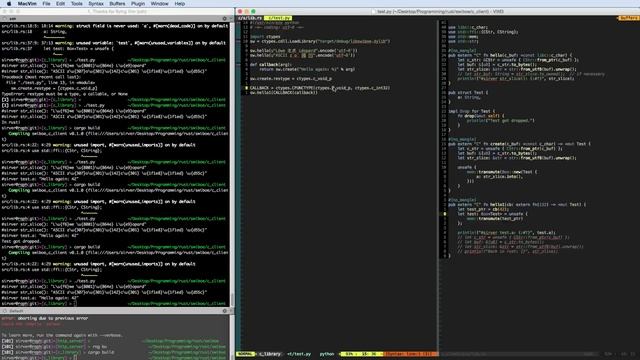Open the Syntax menu

tap(96, 4)
